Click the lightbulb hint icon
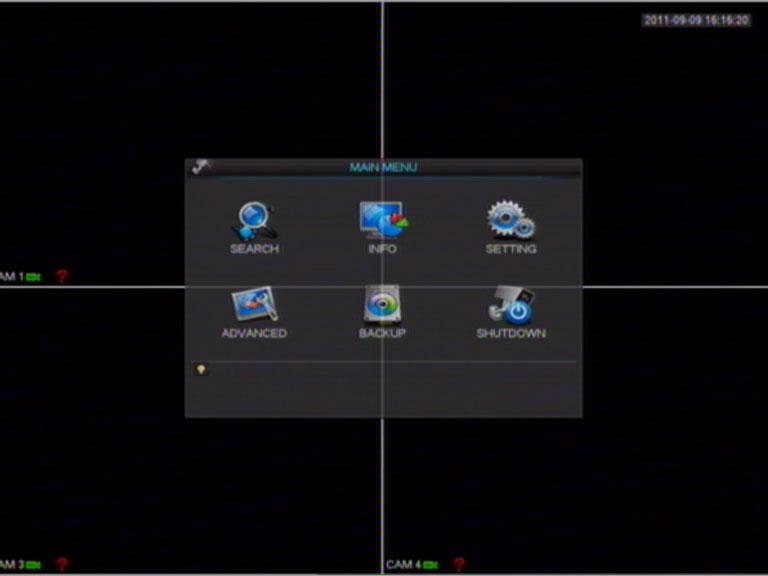 201,369
